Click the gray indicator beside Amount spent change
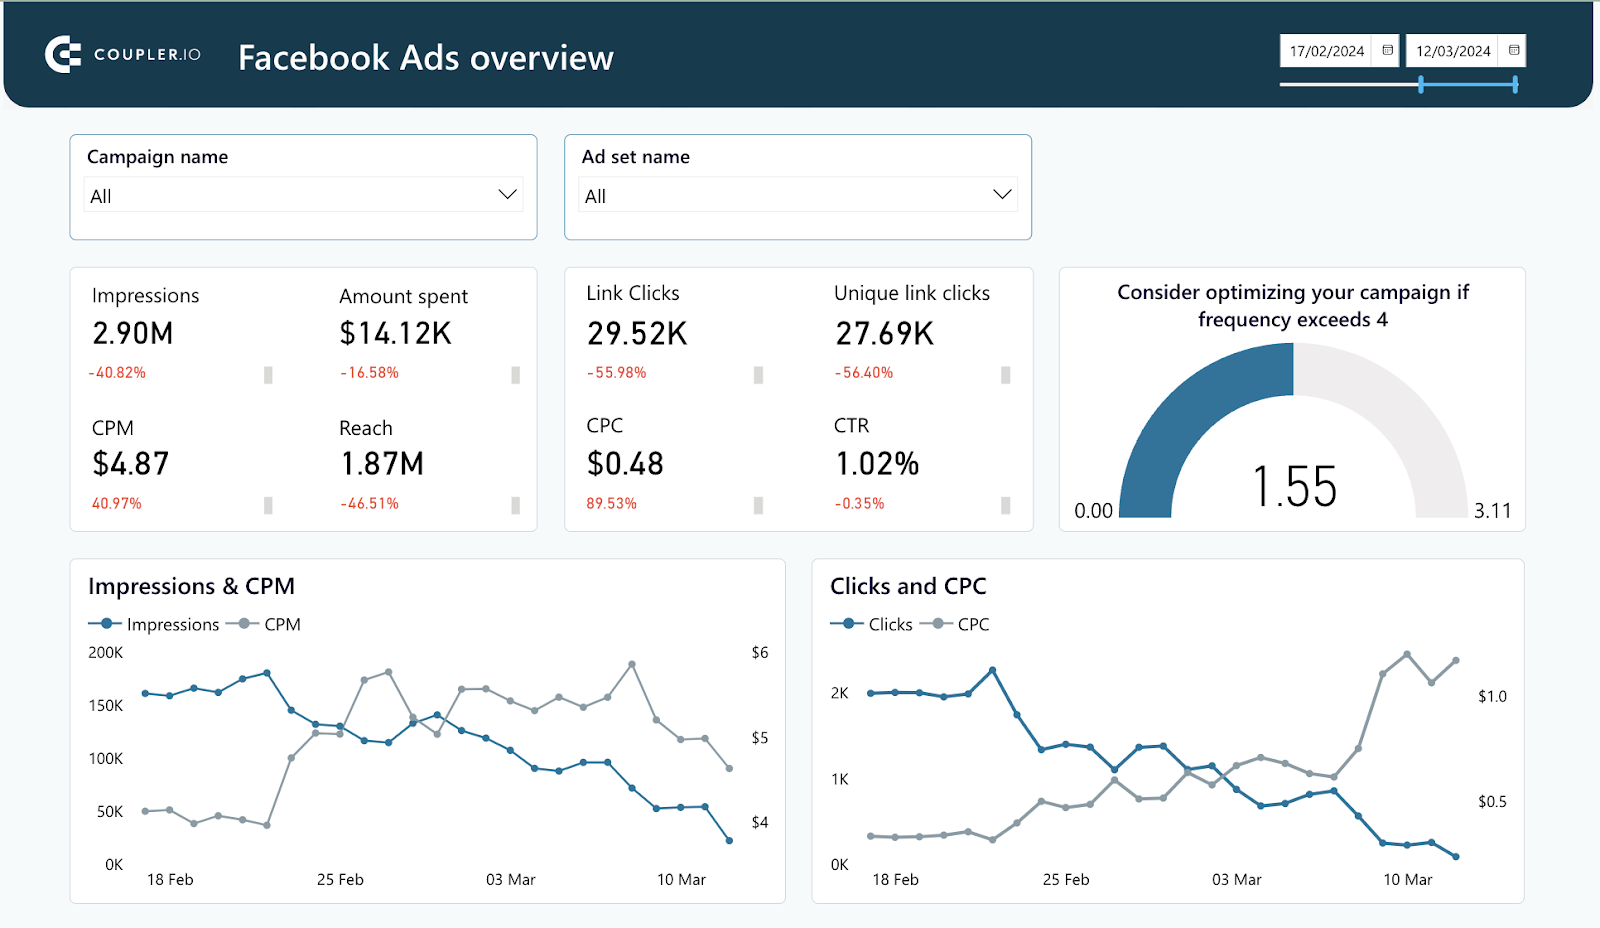The height and width of the screenshot is (928, 1600). click(x=515, y=374)
